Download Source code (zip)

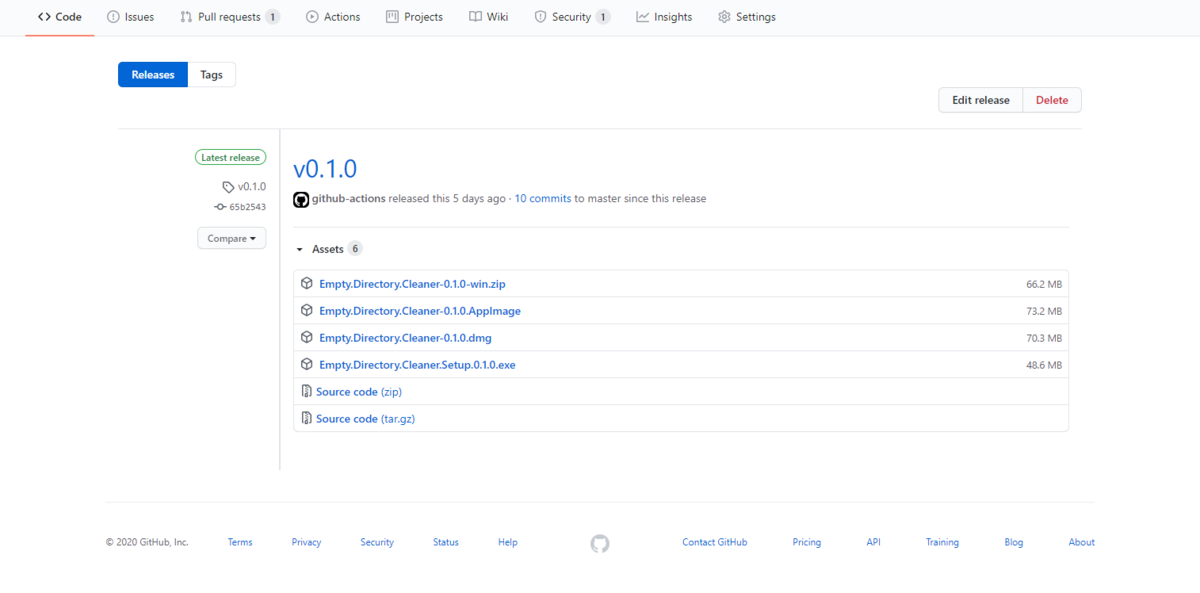coord(359,392)
